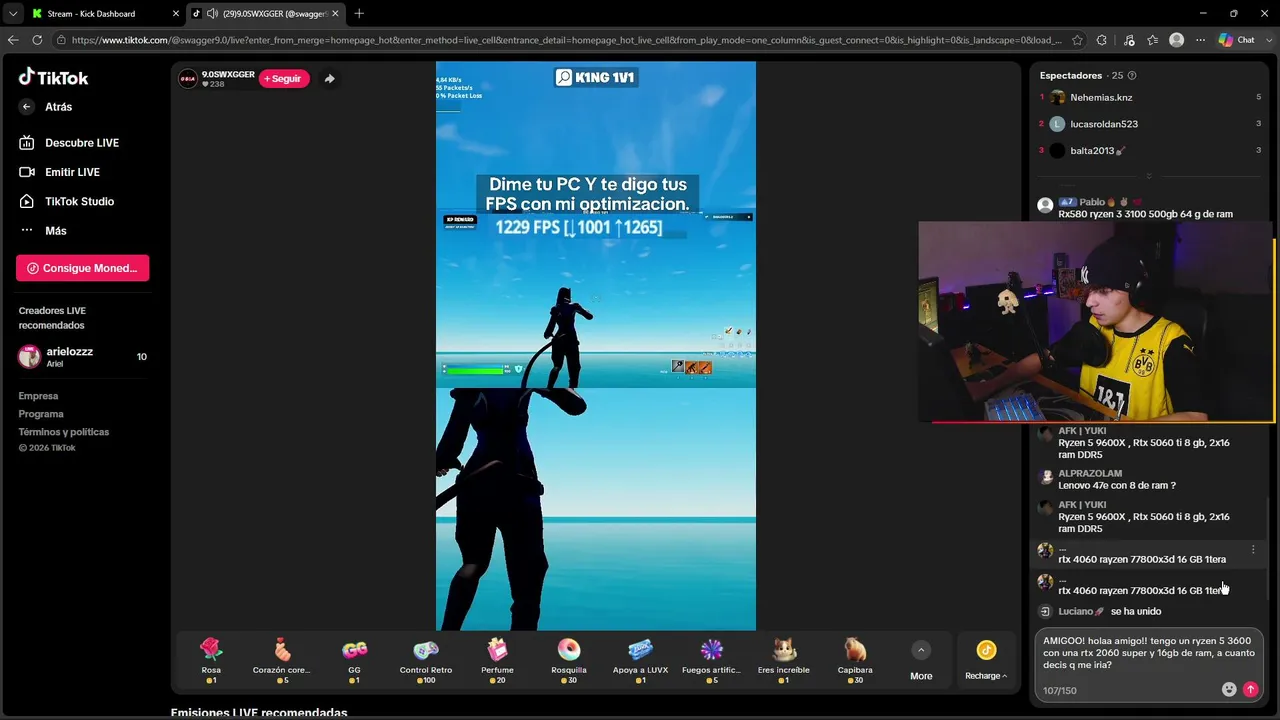1280x720 pixels.
Task: Open the tab search dropdown
Action: pos(12,14)
